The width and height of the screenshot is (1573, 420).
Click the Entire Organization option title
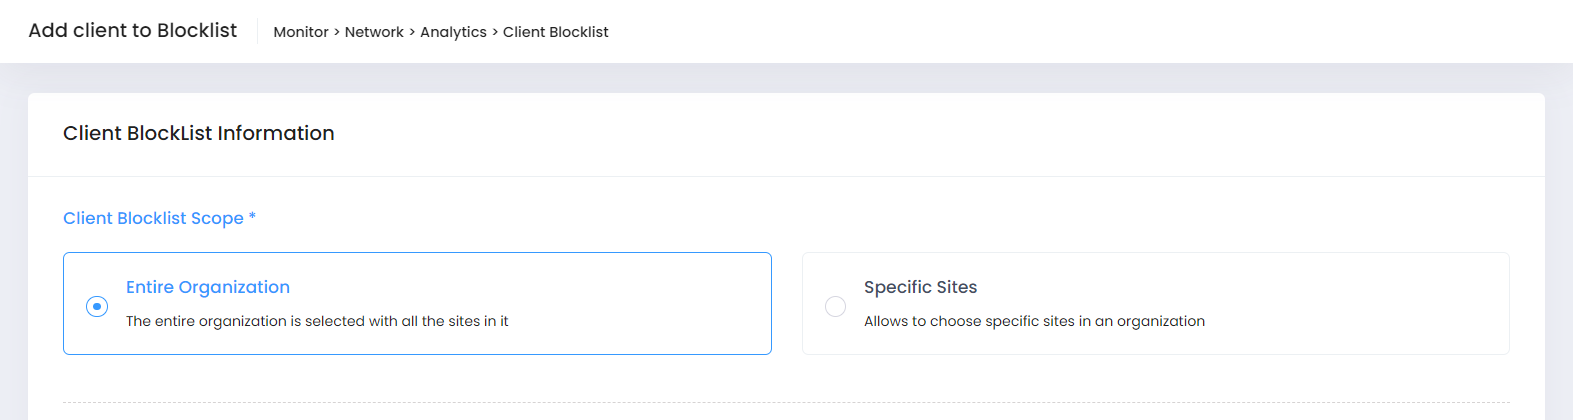pyautogui.click(x=208, y=287)
